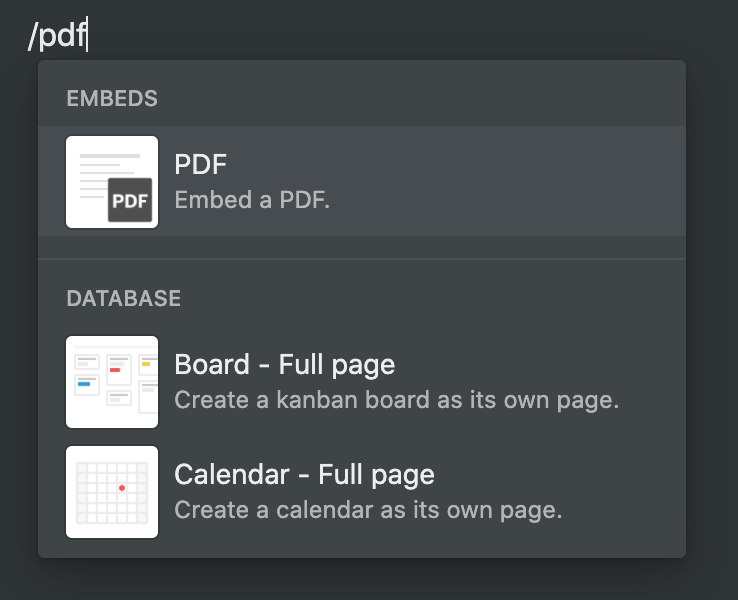Screen dimensions: 738x600
Task: Click the yellow card in the board icon
Action: tap(146, 364)
